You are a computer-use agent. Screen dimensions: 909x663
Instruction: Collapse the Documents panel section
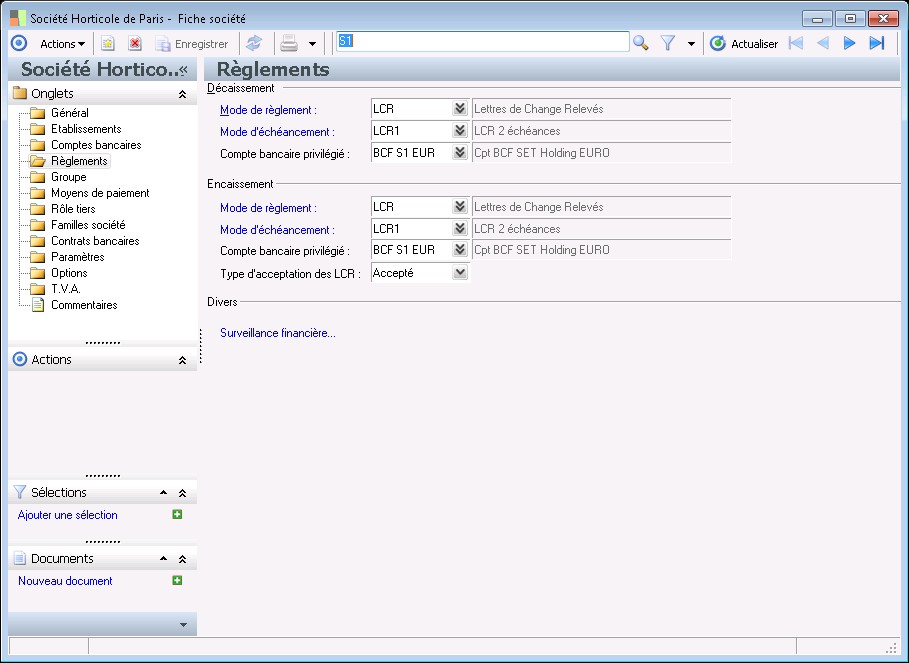pyautogui.click(x=182, y=559)
